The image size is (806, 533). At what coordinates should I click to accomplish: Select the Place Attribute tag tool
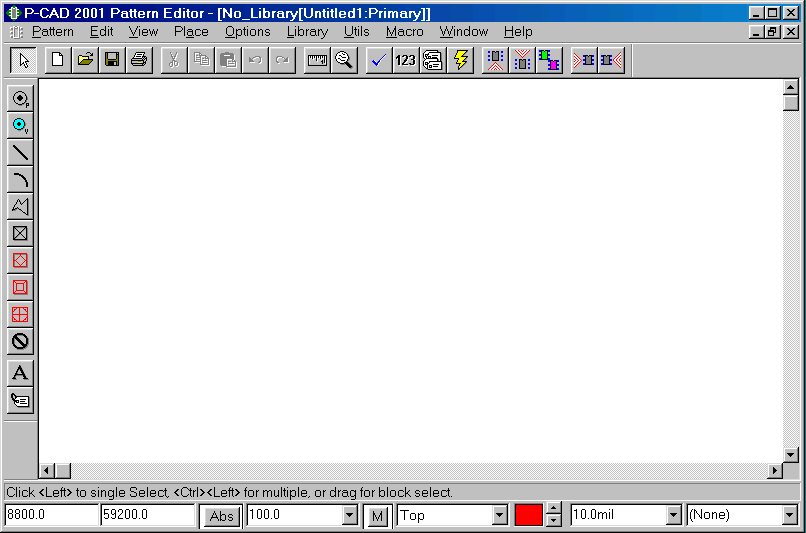[20, 400]
